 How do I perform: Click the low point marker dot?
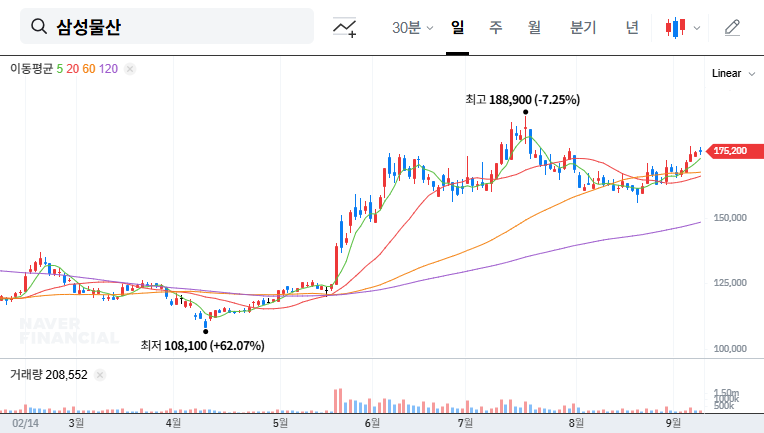point(206,332)
